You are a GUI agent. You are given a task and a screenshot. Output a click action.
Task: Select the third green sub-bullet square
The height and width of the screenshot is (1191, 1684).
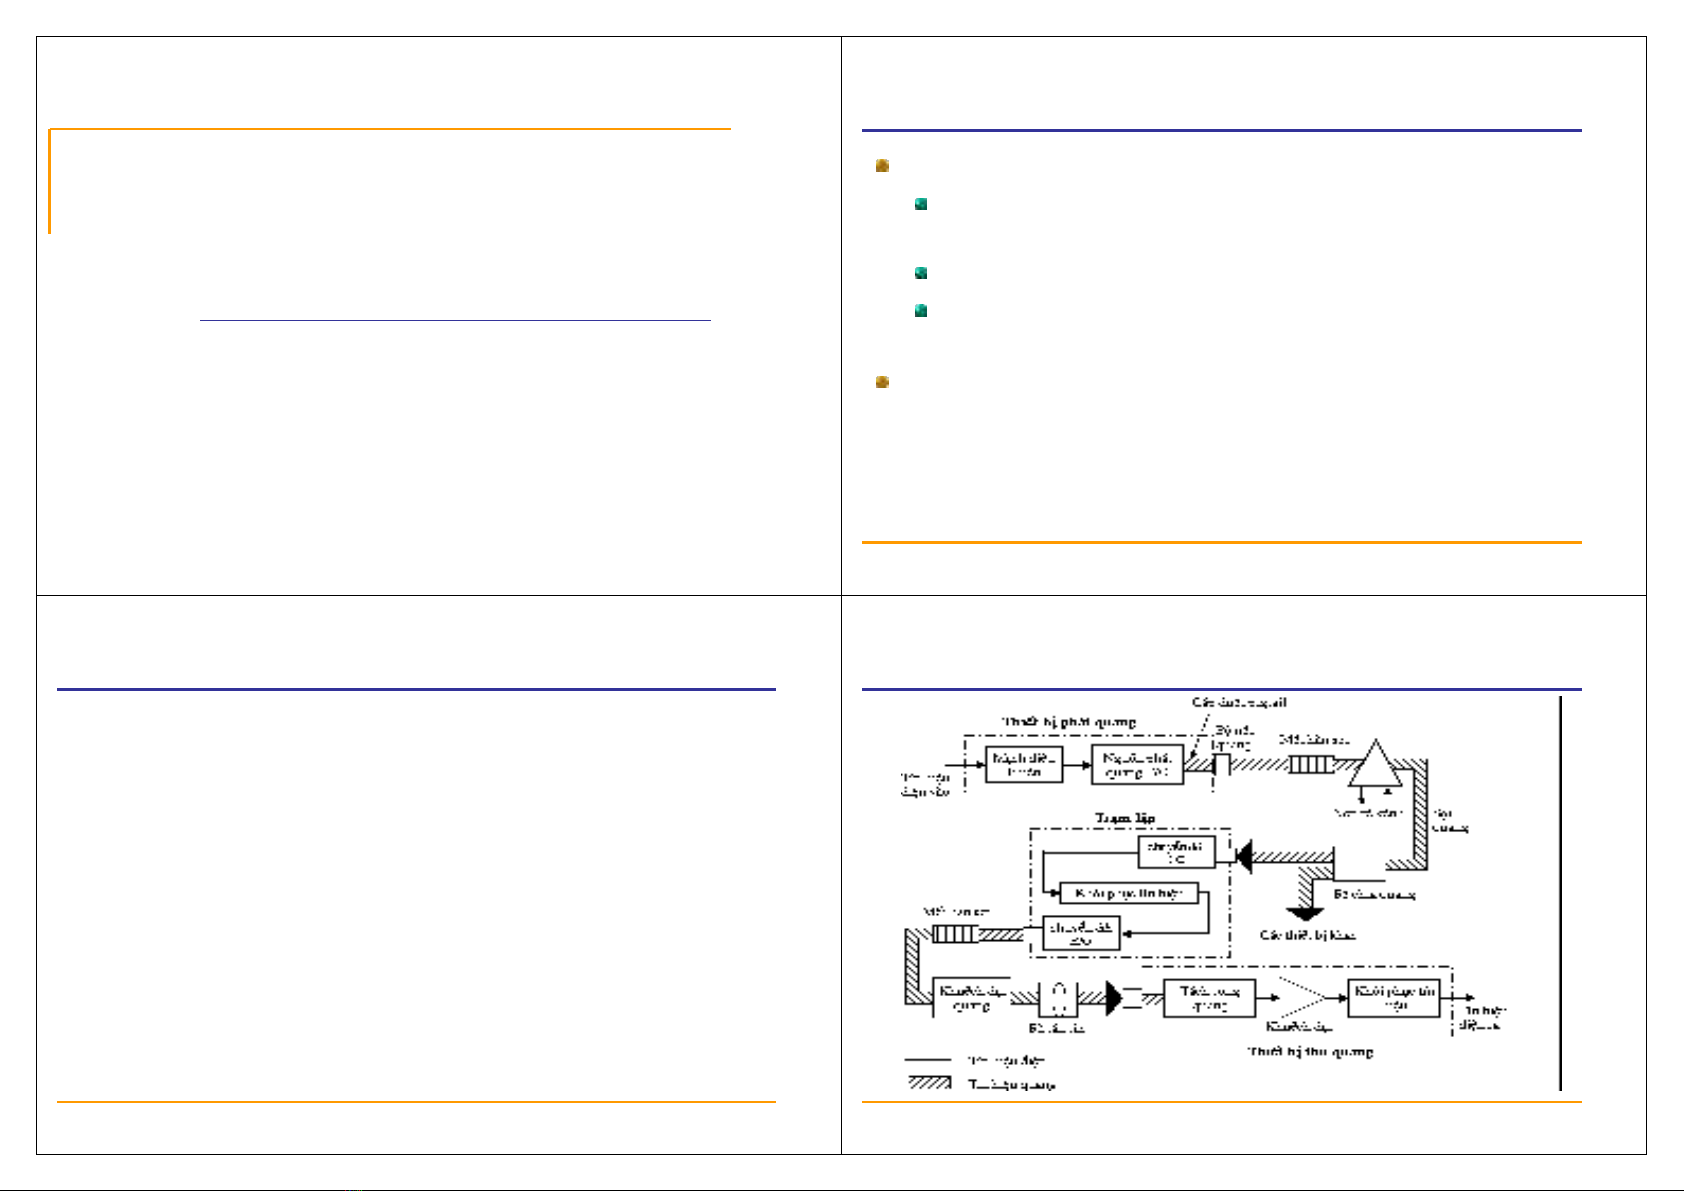pos(921,311)
